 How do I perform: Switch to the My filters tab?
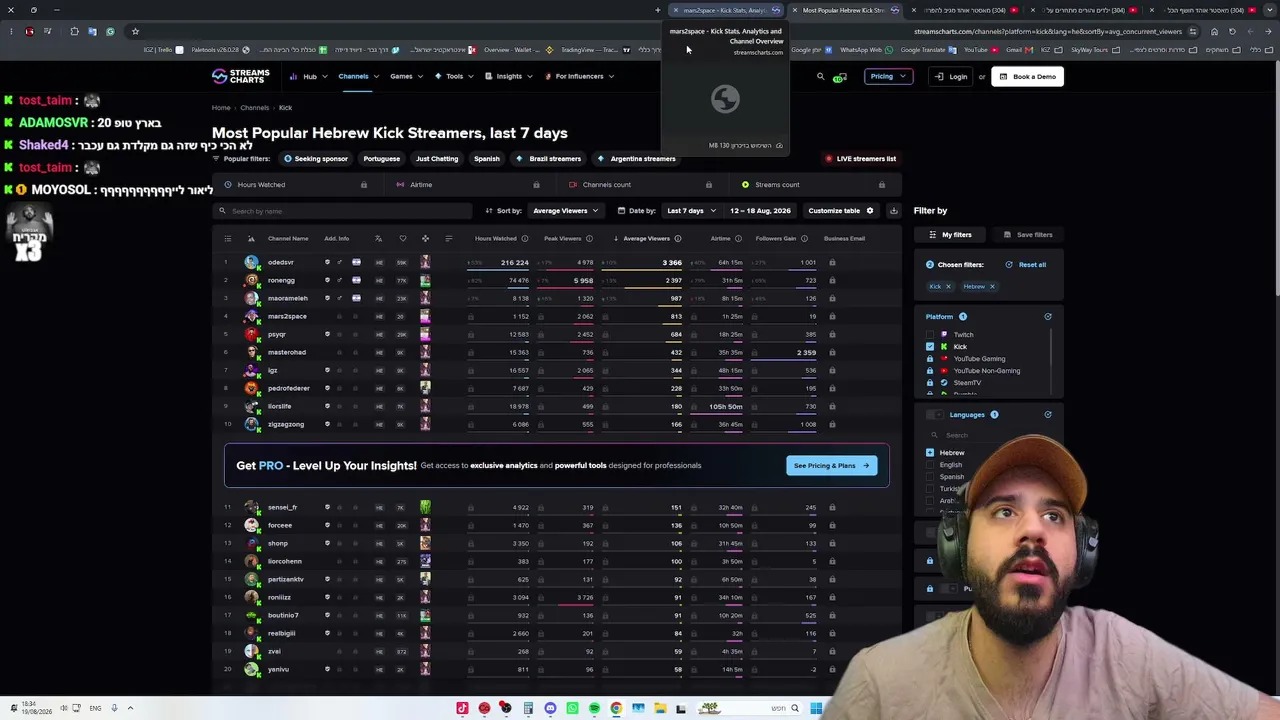tap(950, 235)
